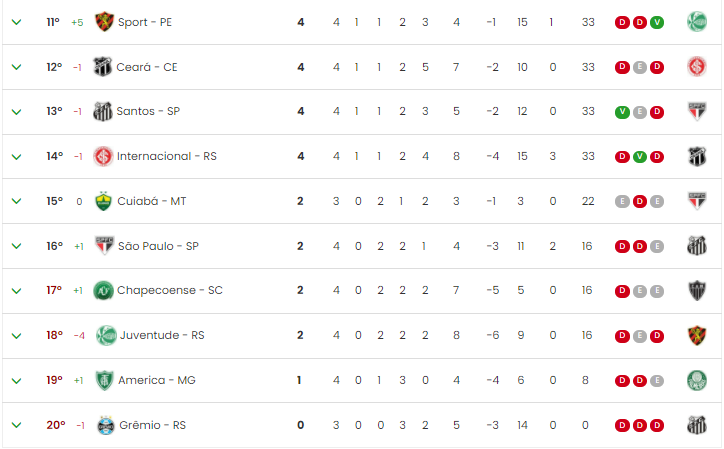Click next-opponent crest in Juventude row

697,335
